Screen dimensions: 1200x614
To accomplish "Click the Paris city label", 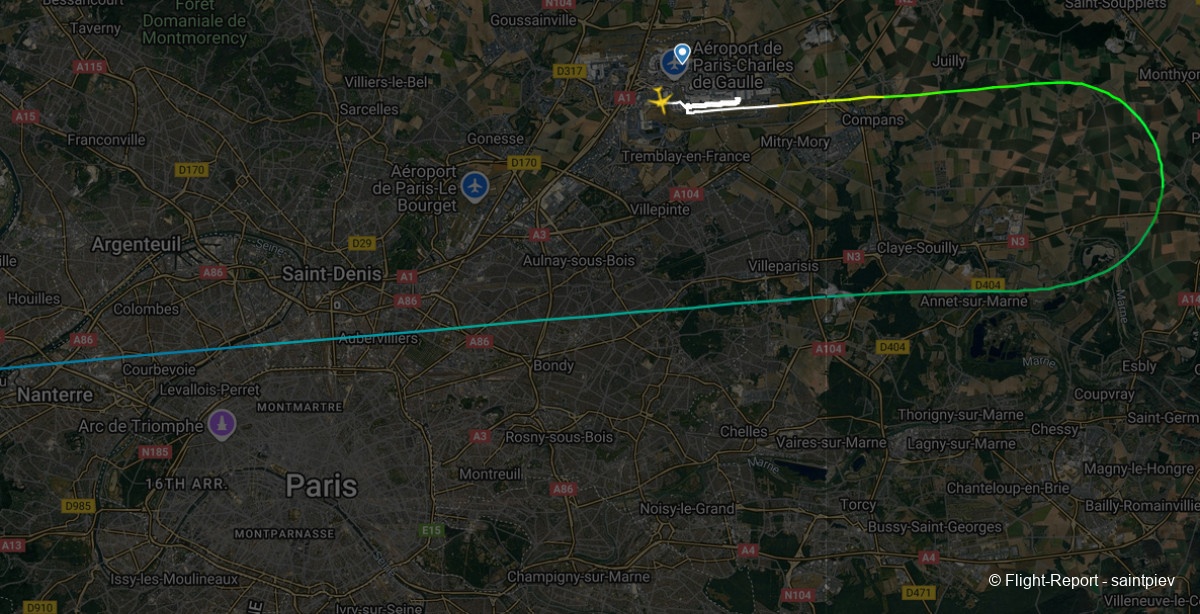I will click(321, 486).
